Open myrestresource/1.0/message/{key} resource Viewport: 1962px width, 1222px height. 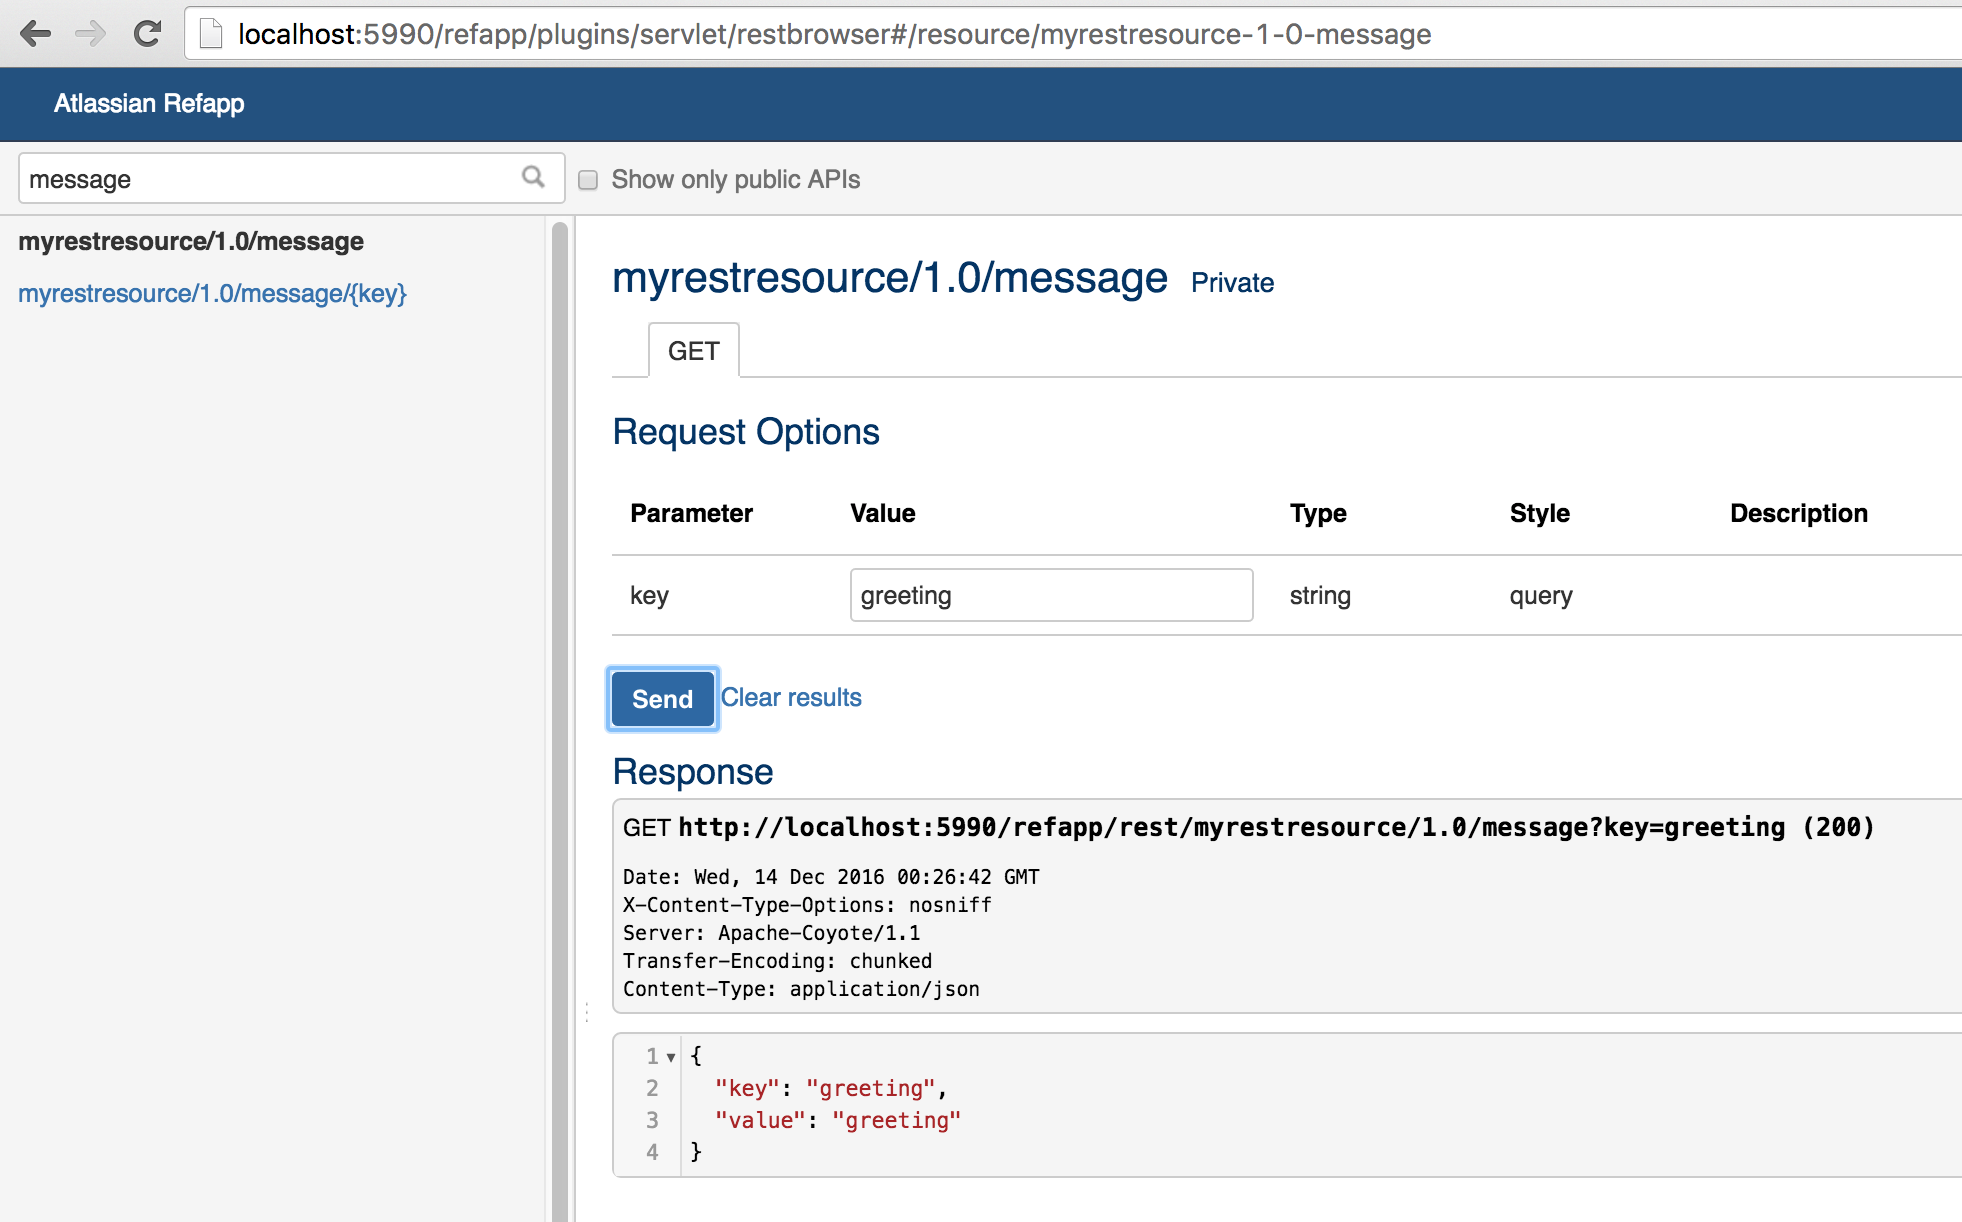(212, 293)
